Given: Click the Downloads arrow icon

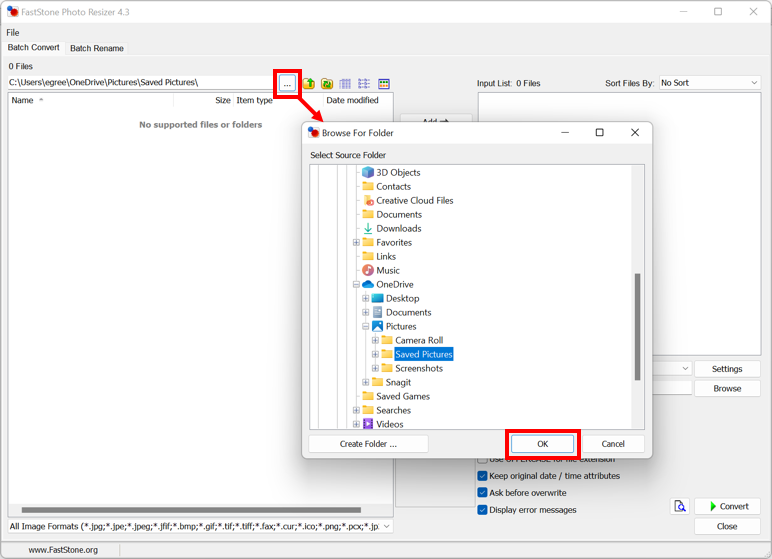Looking at the screenshot, I should pos(368,229).
